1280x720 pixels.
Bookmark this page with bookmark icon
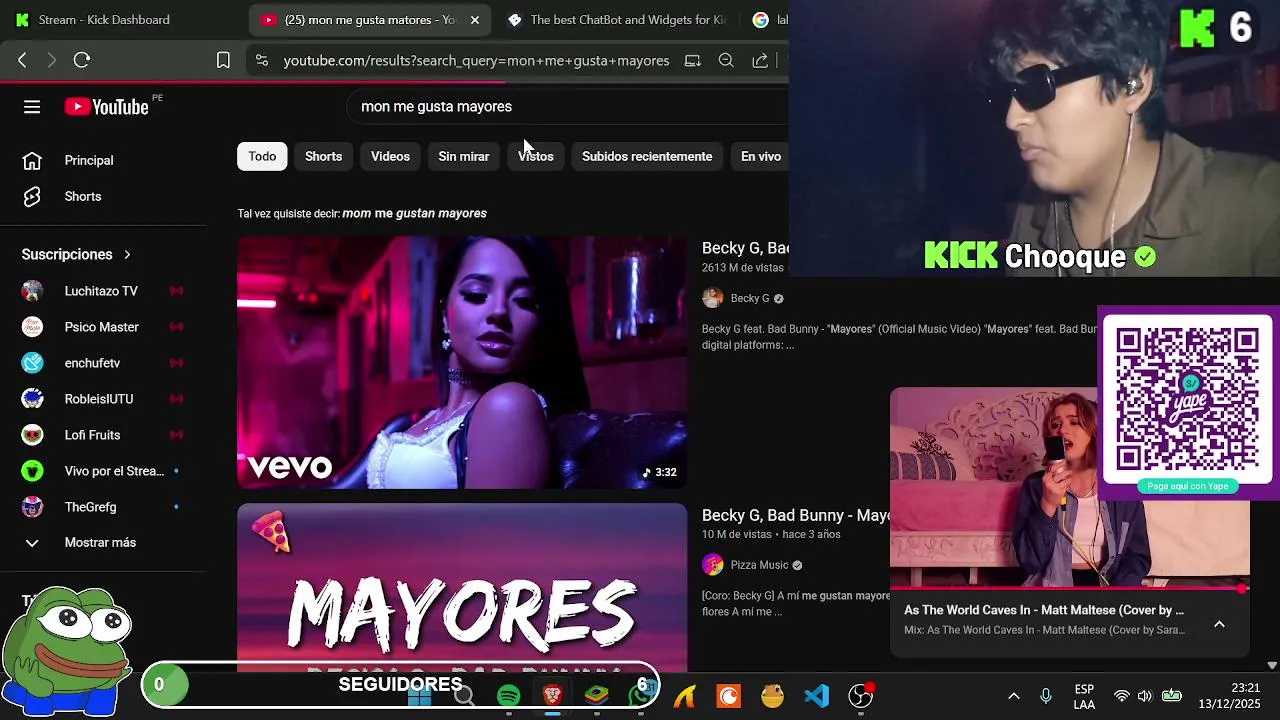pyautogui.click(x=223, y=60)
